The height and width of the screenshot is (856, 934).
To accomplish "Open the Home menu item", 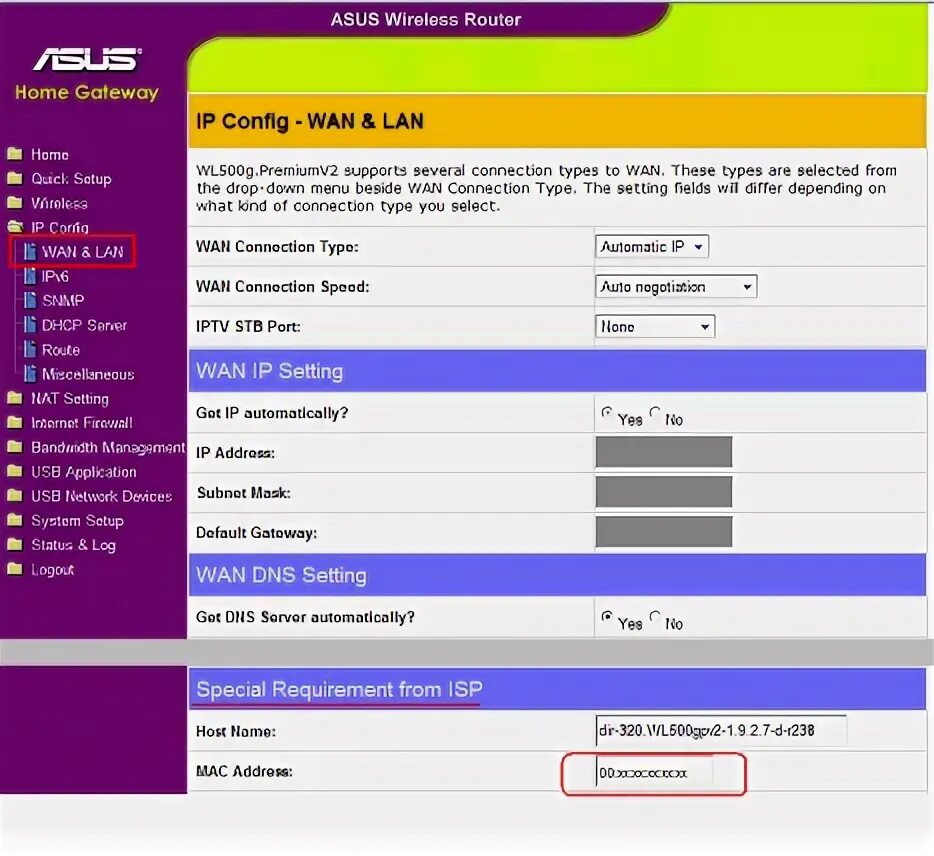I will click(50, 155).
